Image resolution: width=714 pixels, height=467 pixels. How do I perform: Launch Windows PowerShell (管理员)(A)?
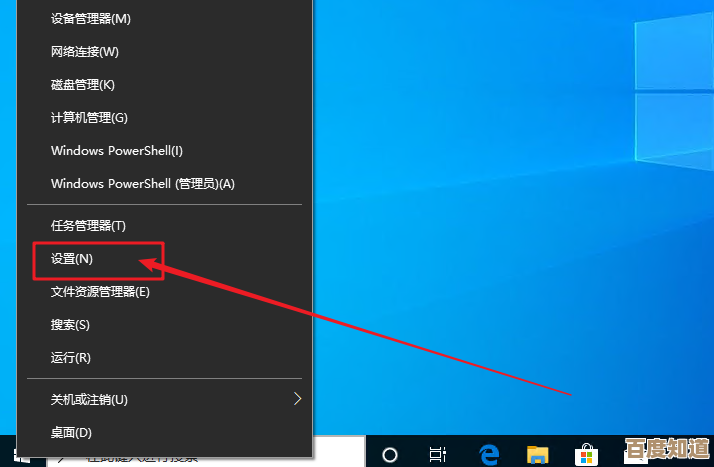[142, 184]
